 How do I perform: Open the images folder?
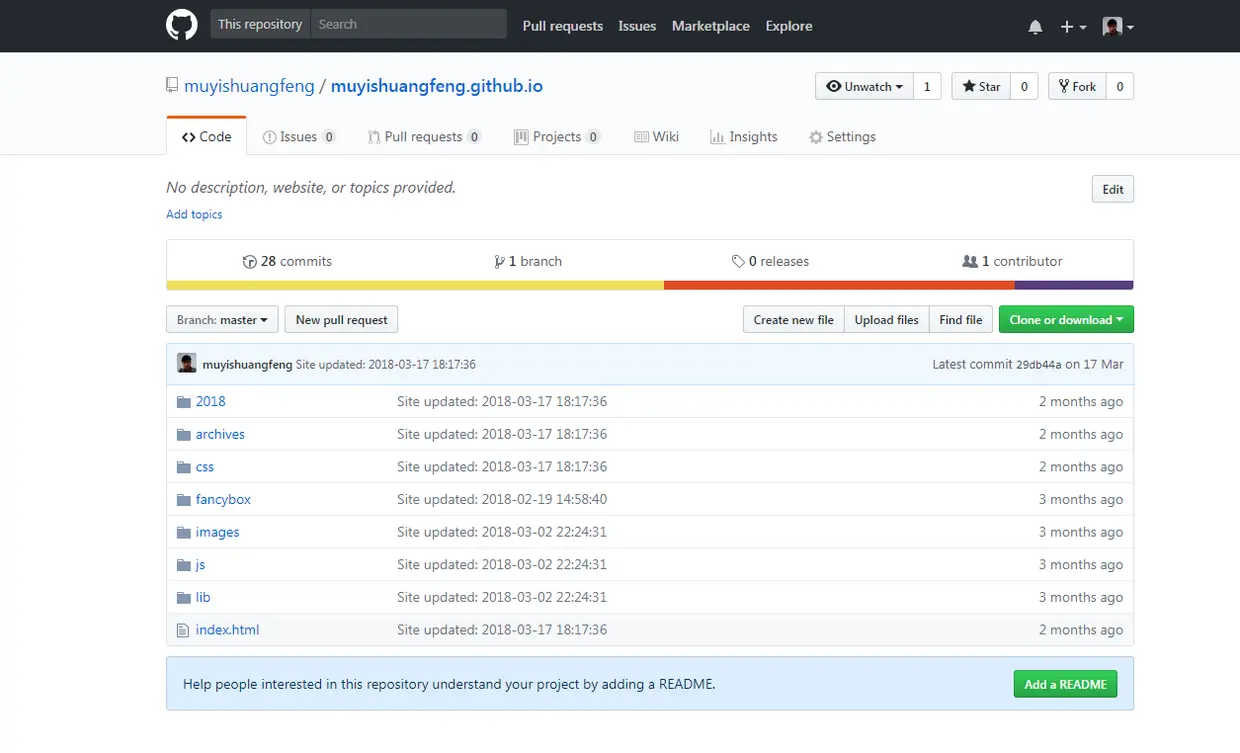[x=217, y=532]
